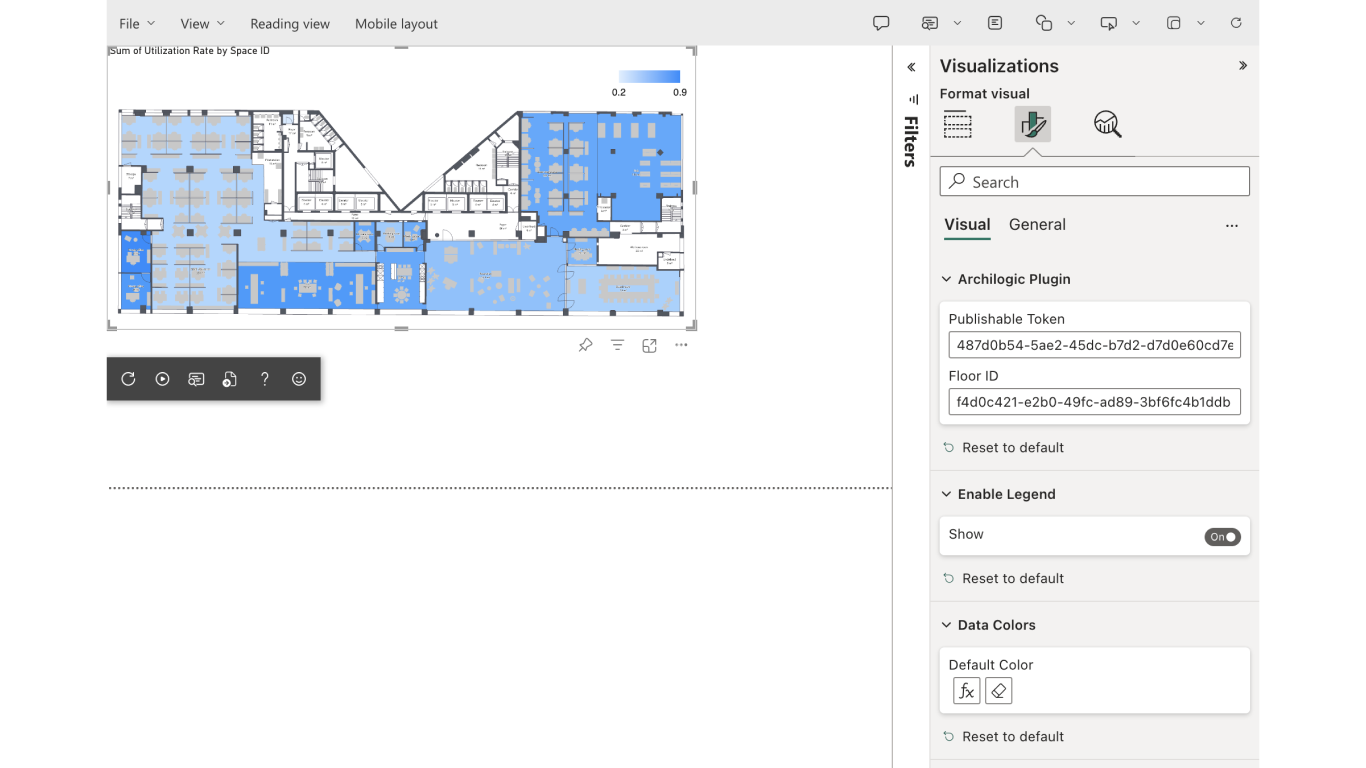Open the ellipsis next to General tab
1366x768 pixels.
[1232, 226]
